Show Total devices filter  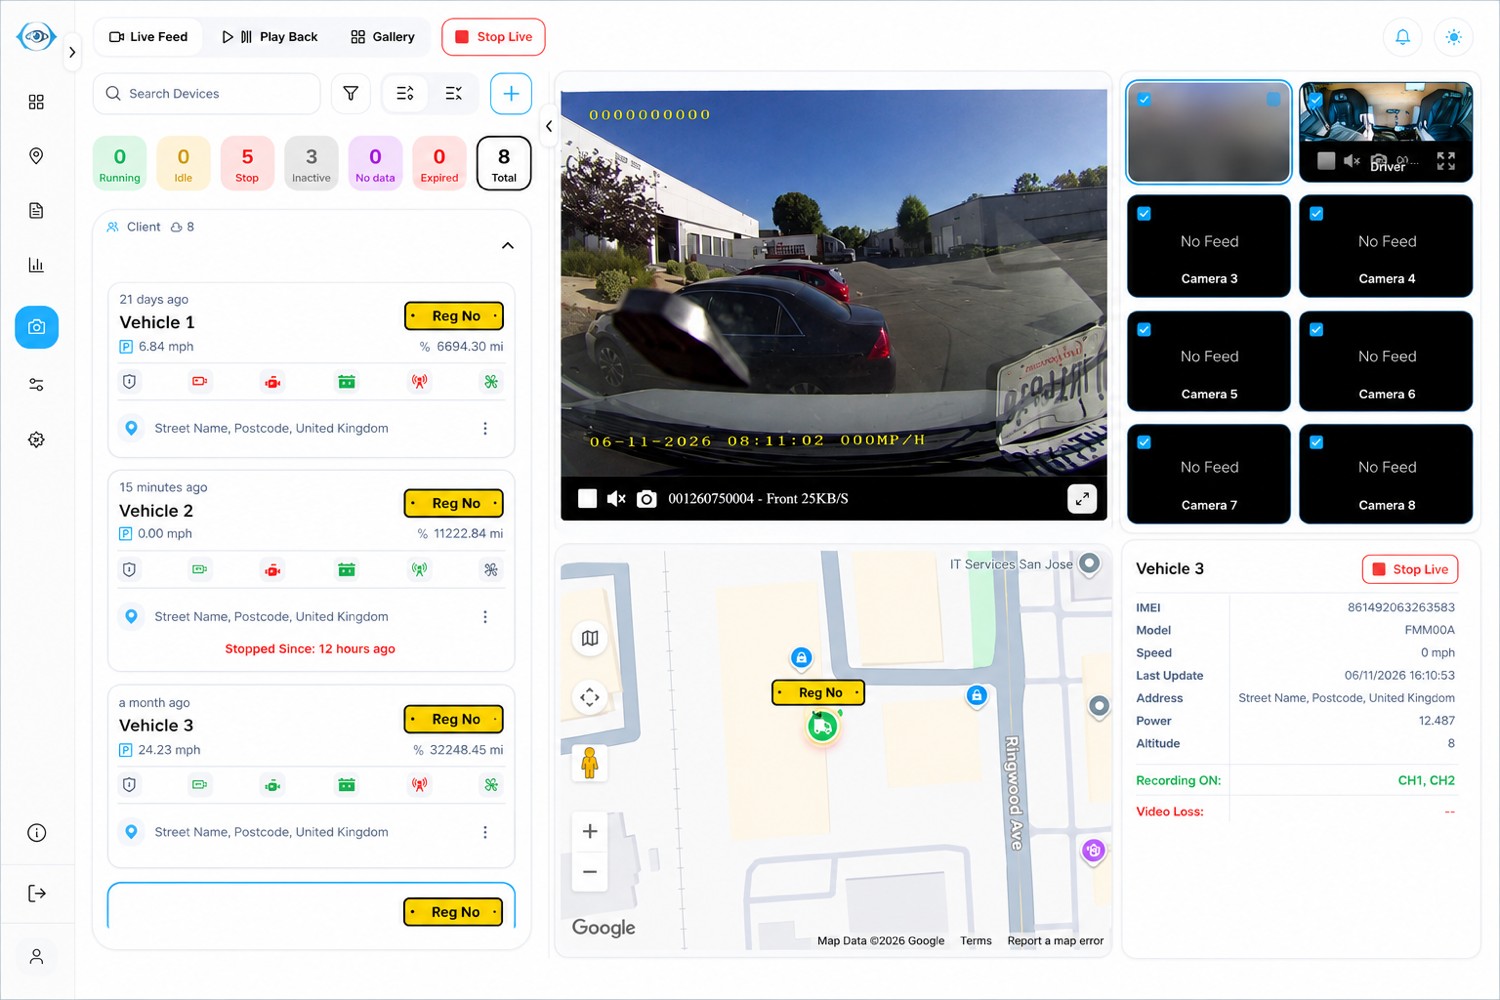504,164
